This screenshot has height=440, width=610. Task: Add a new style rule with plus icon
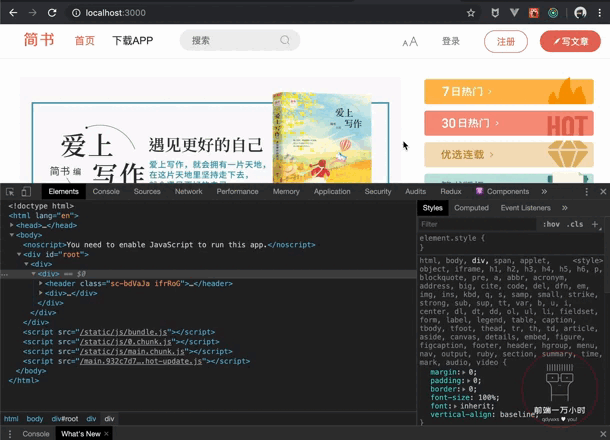tap(595, 224)
